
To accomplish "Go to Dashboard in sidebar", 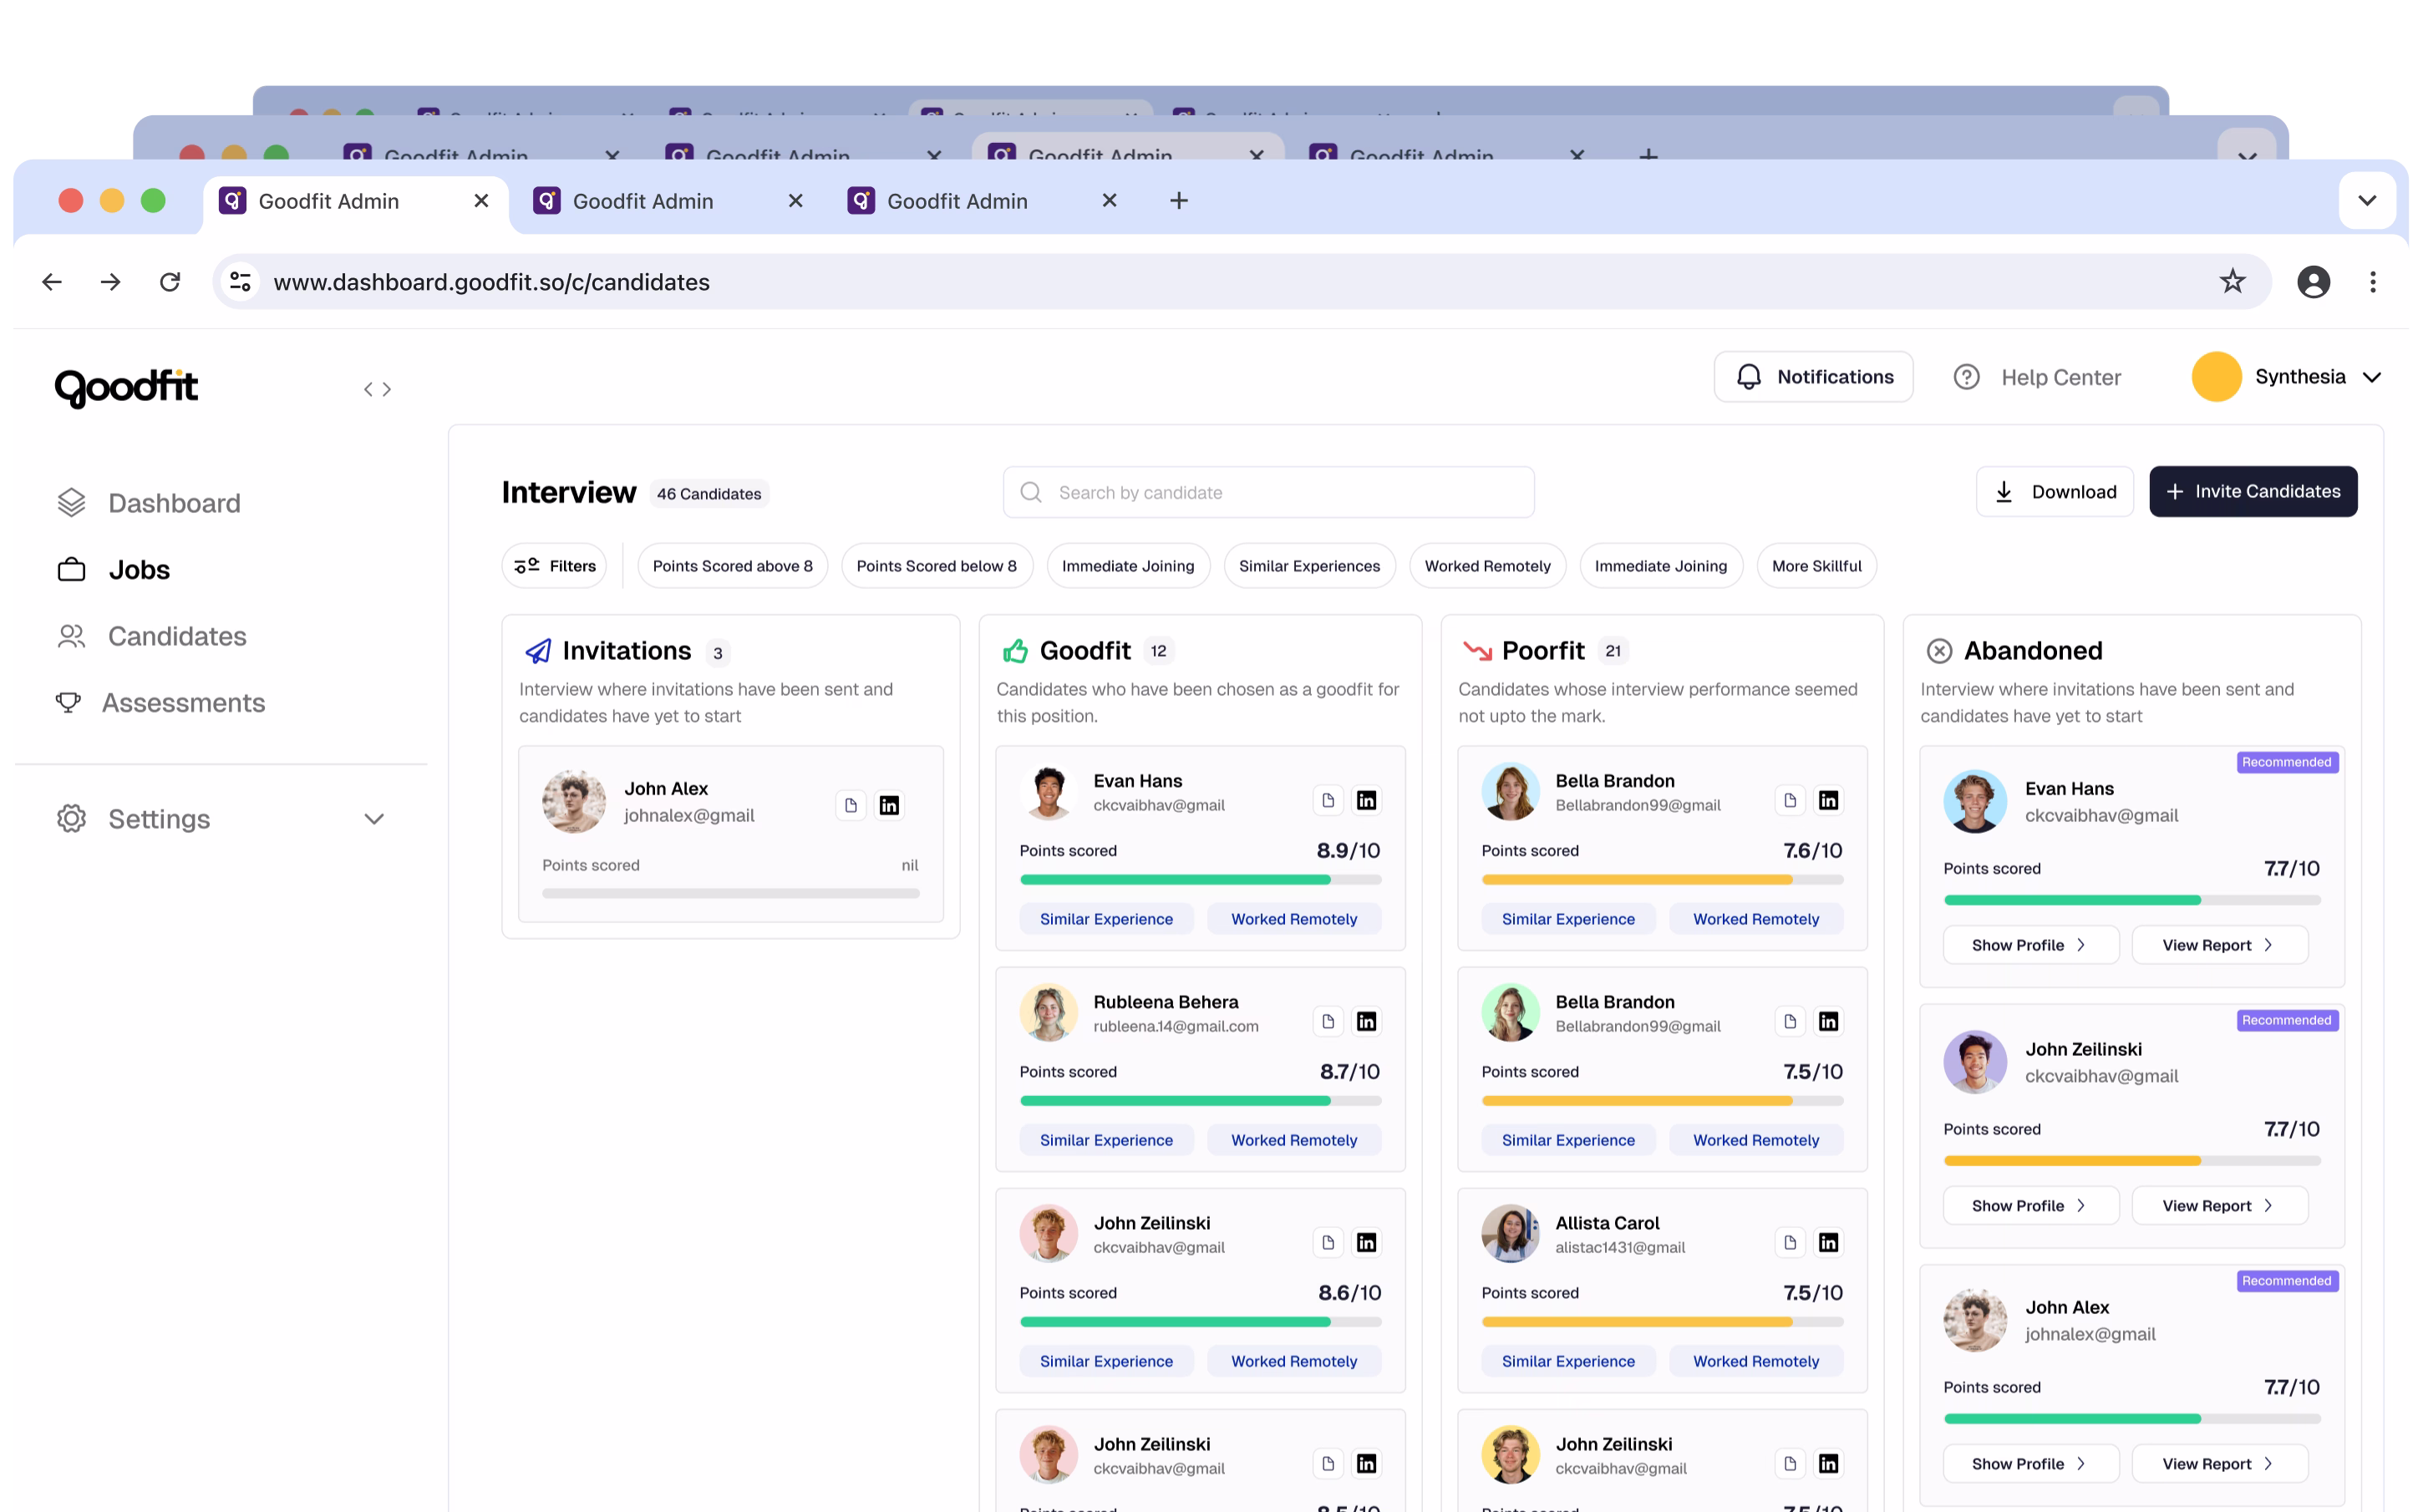I will click(149, 503).
